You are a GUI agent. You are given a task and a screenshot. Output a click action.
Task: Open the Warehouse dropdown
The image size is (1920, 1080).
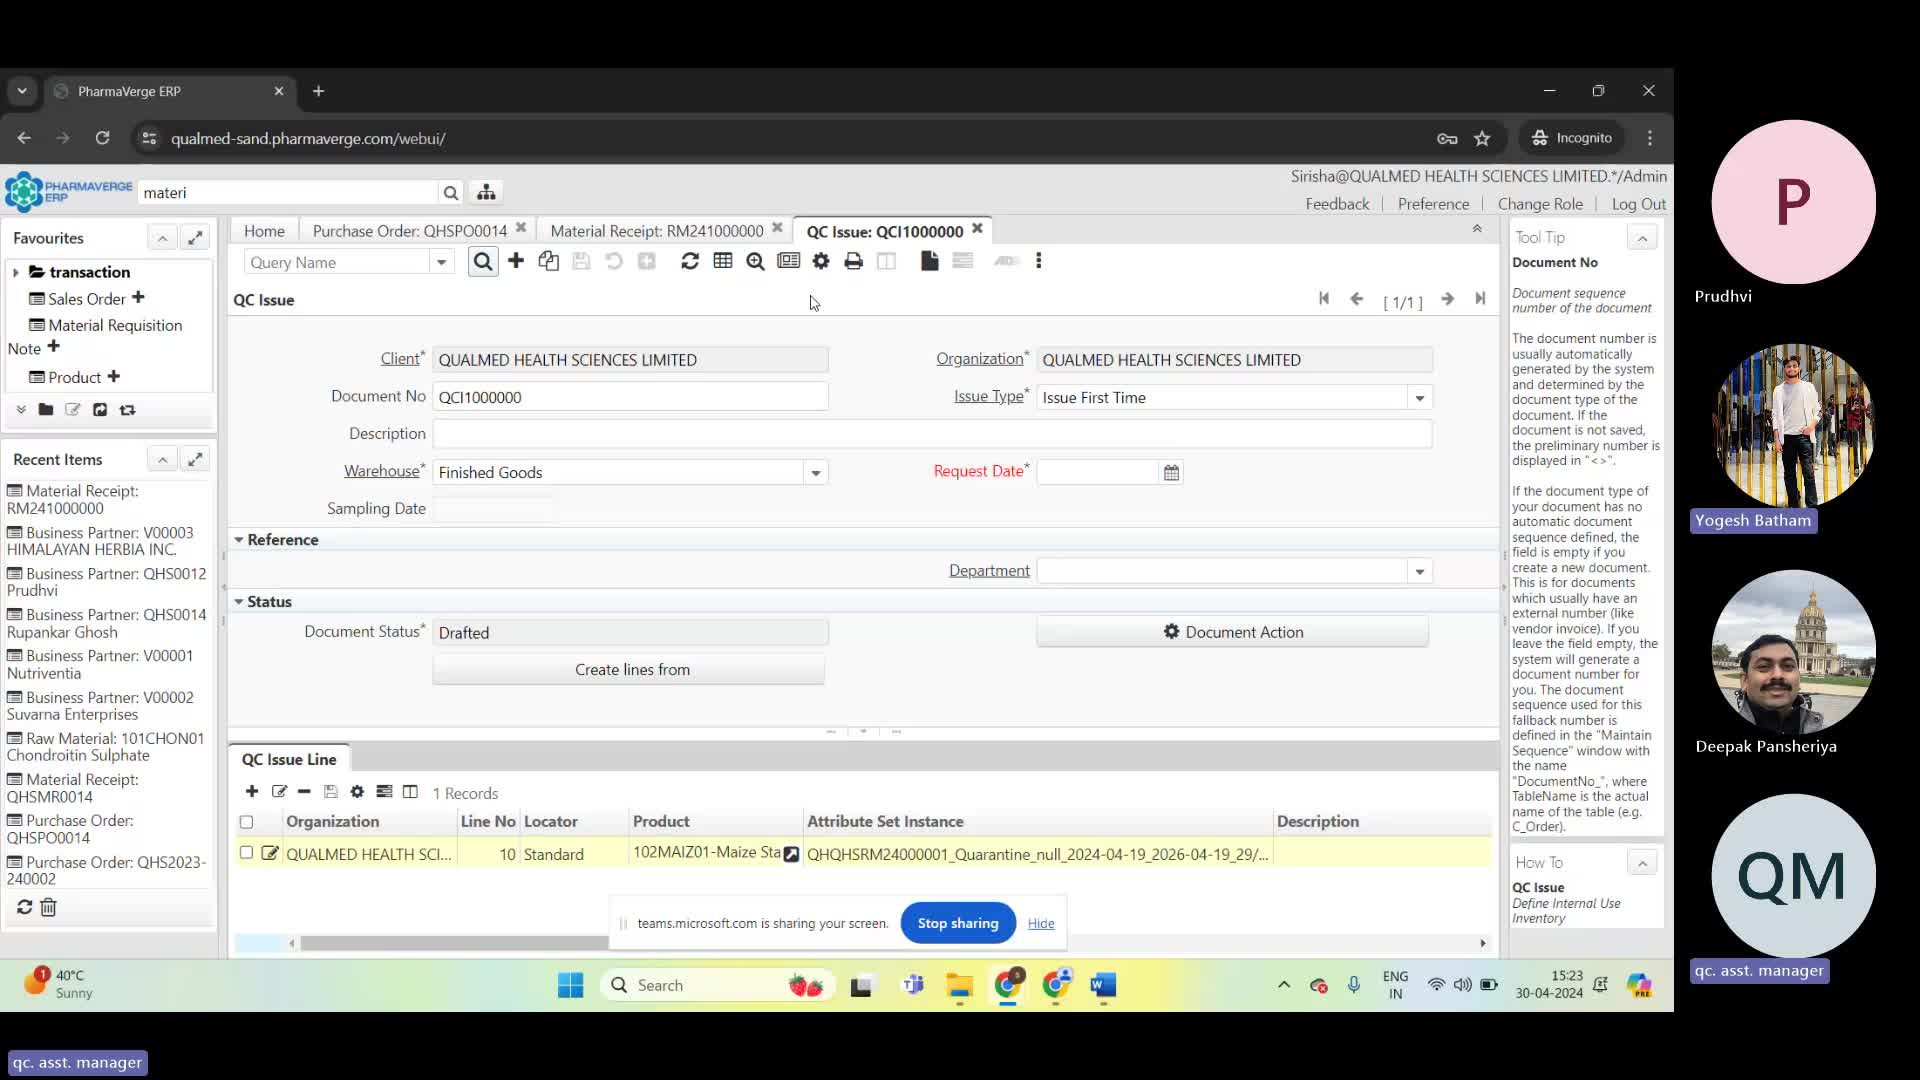point(816,473)
